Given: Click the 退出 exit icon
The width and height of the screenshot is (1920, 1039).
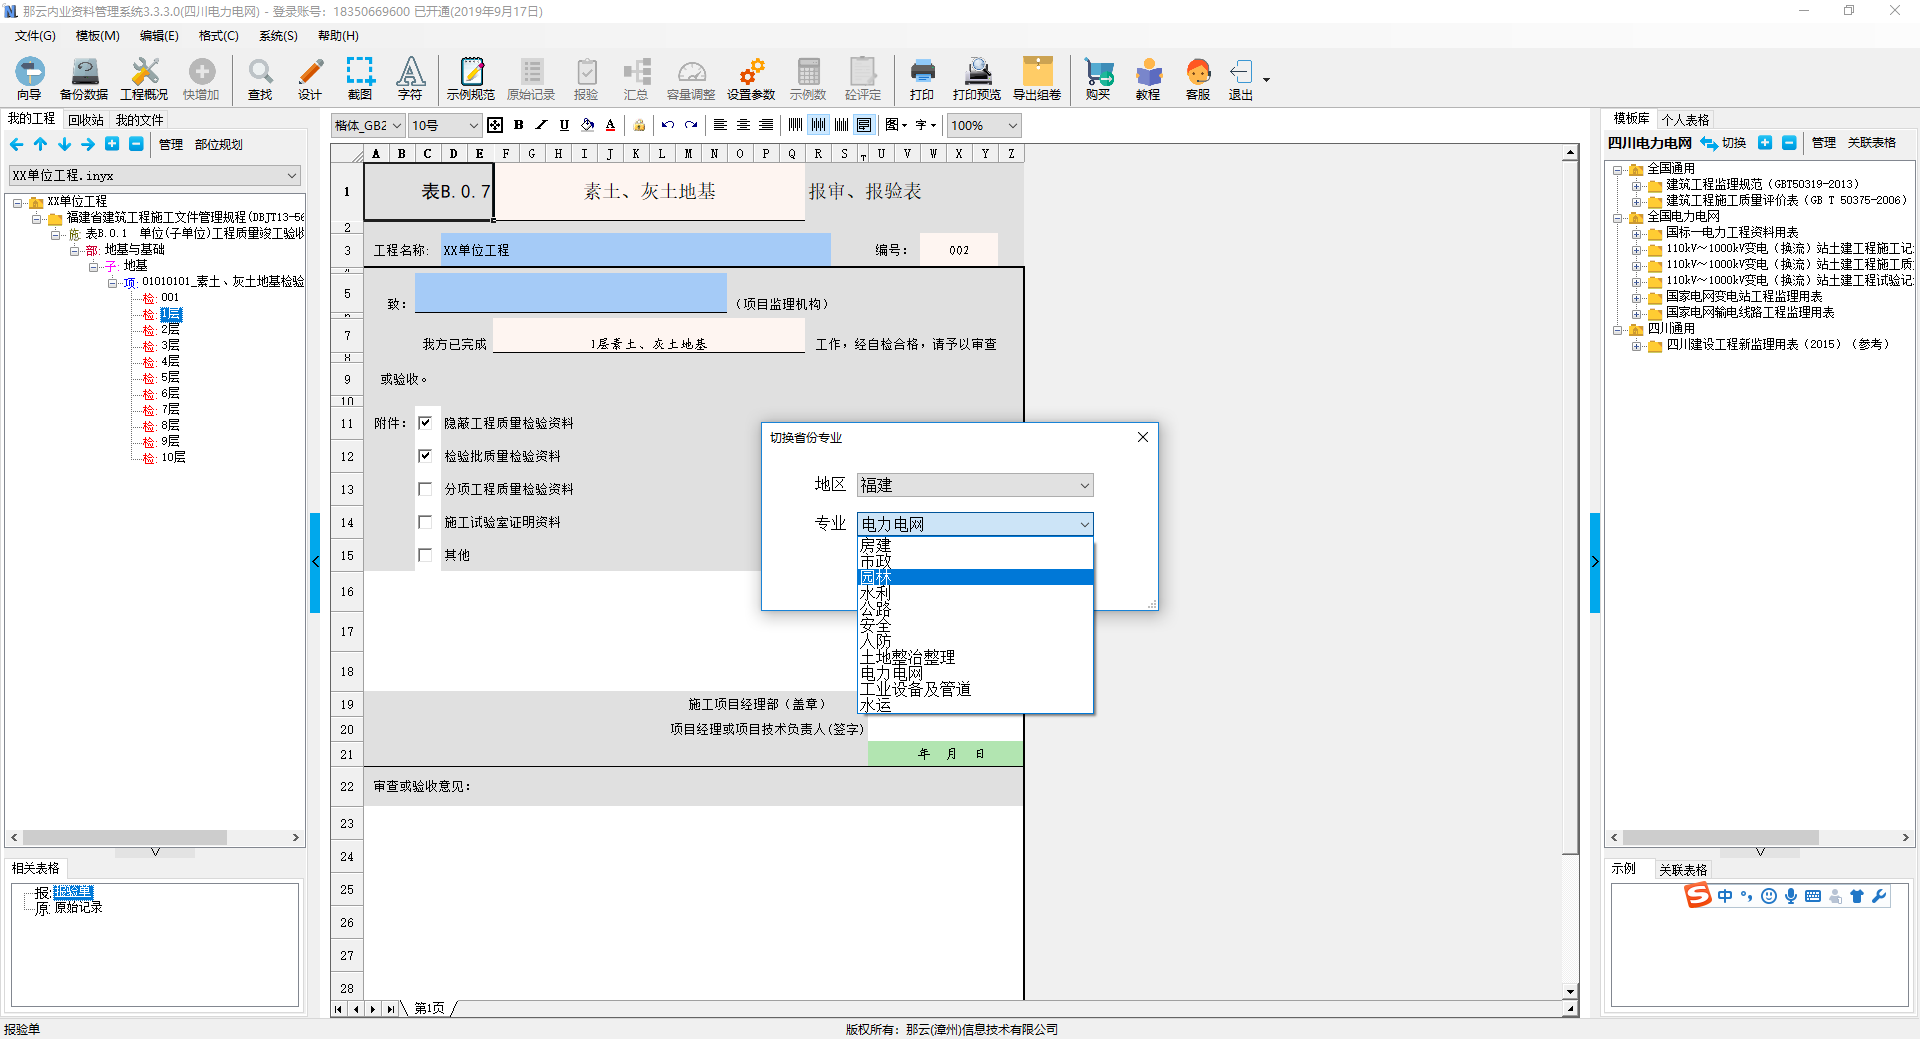Looking at the screenshot, I should 1241,79.
